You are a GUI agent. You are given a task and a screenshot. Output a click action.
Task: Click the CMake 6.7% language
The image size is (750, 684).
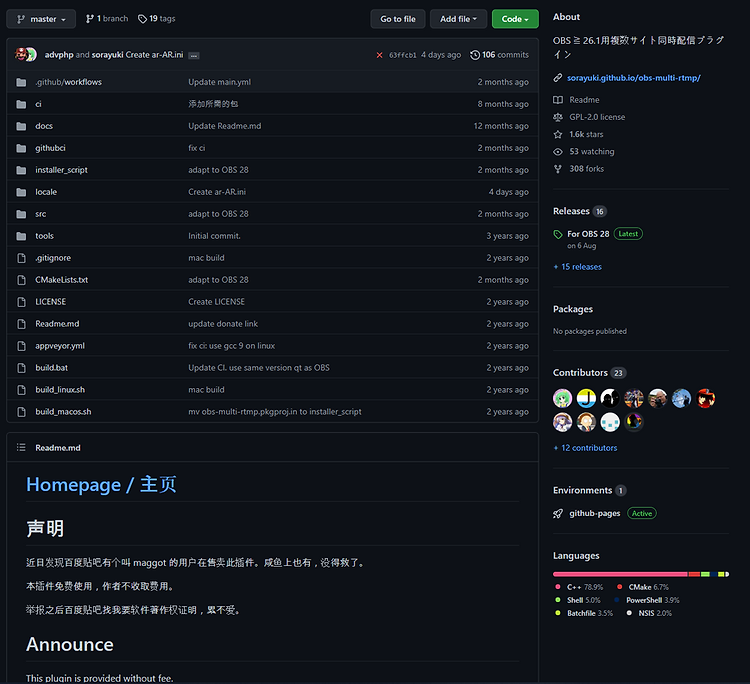coord(643,587)
